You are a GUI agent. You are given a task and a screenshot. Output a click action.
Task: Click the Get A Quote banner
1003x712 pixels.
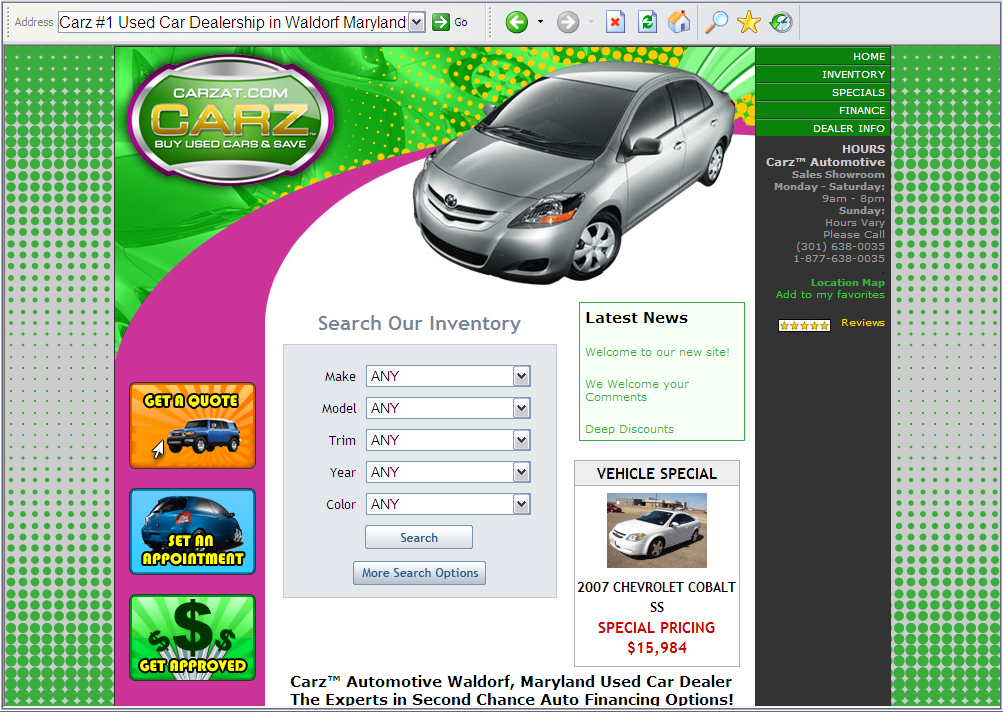tap(192, 425)
